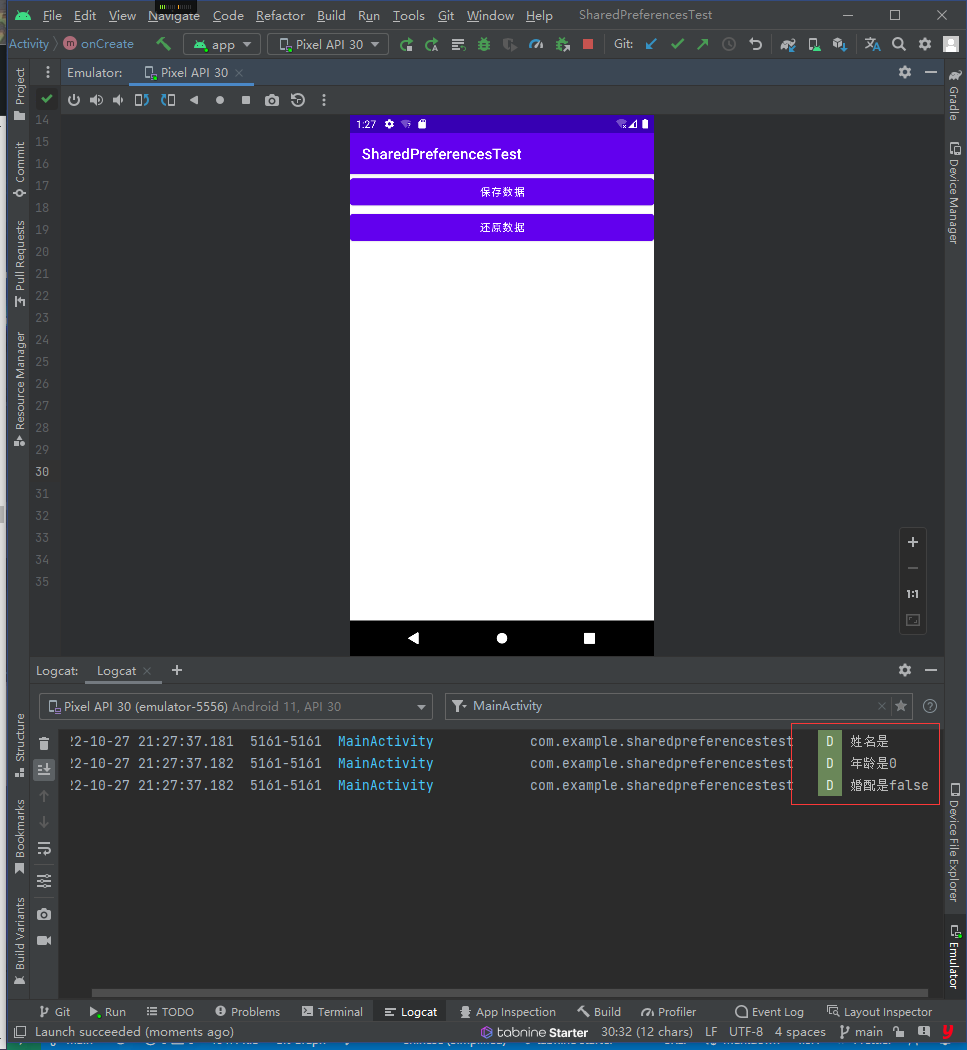Toggle scroll to end in Logcat
The image size is (967, 1050).
click(44, 769)
